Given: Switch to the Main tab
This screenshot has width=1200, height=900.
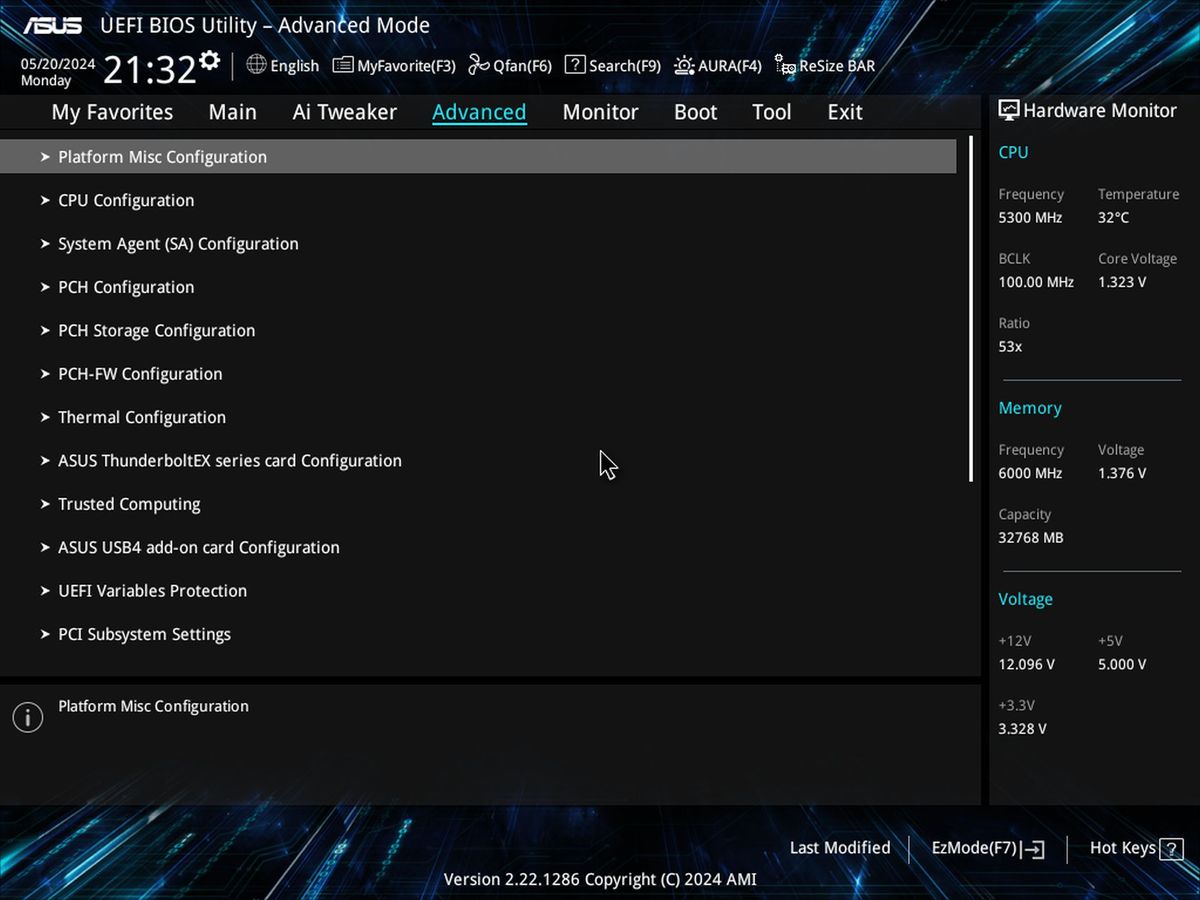Looking at the screenshot, I should click(x=232, y=112).
